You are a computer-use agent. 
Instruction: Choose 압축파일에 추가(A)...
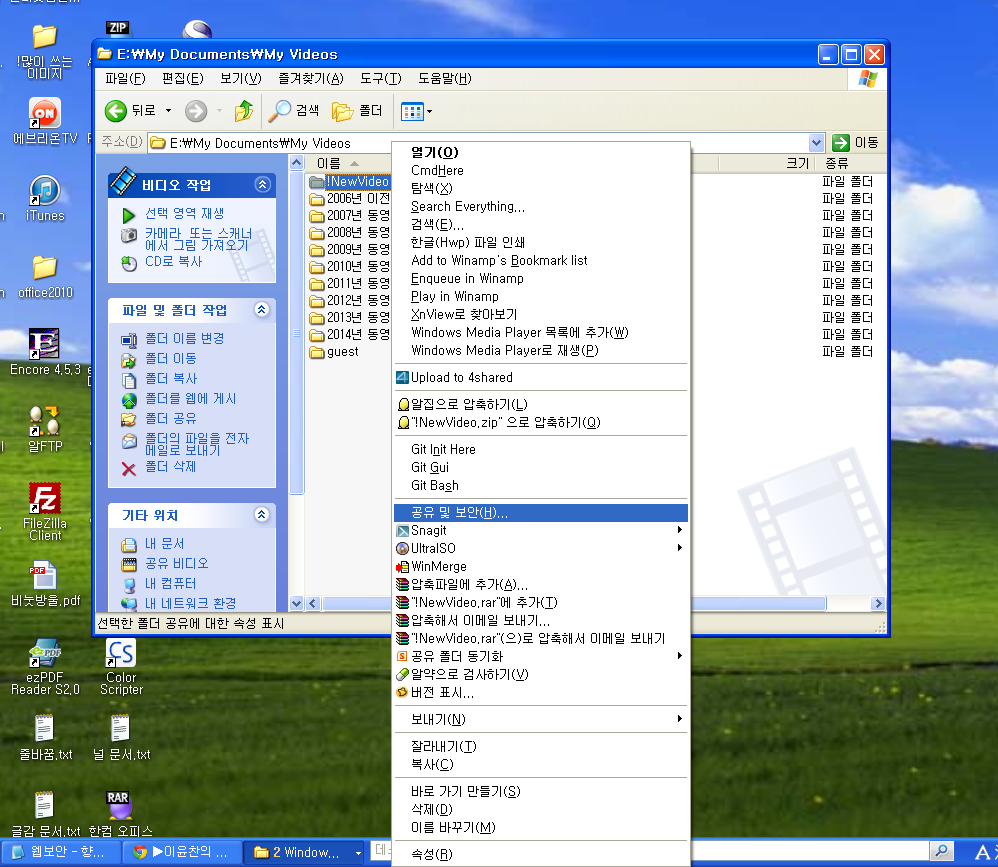point(540,584)
